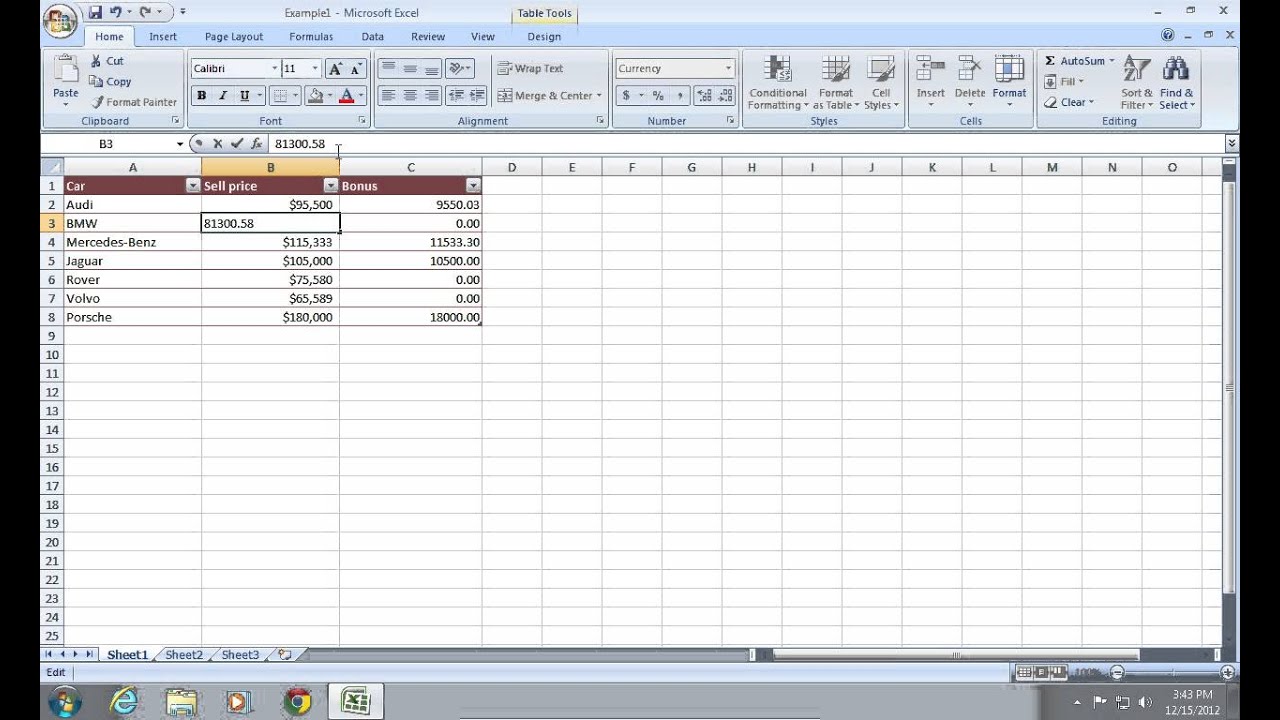Click Increase Decimal icon
Viewport: 1280px width, 720px height.
click(x=703, y=96)
